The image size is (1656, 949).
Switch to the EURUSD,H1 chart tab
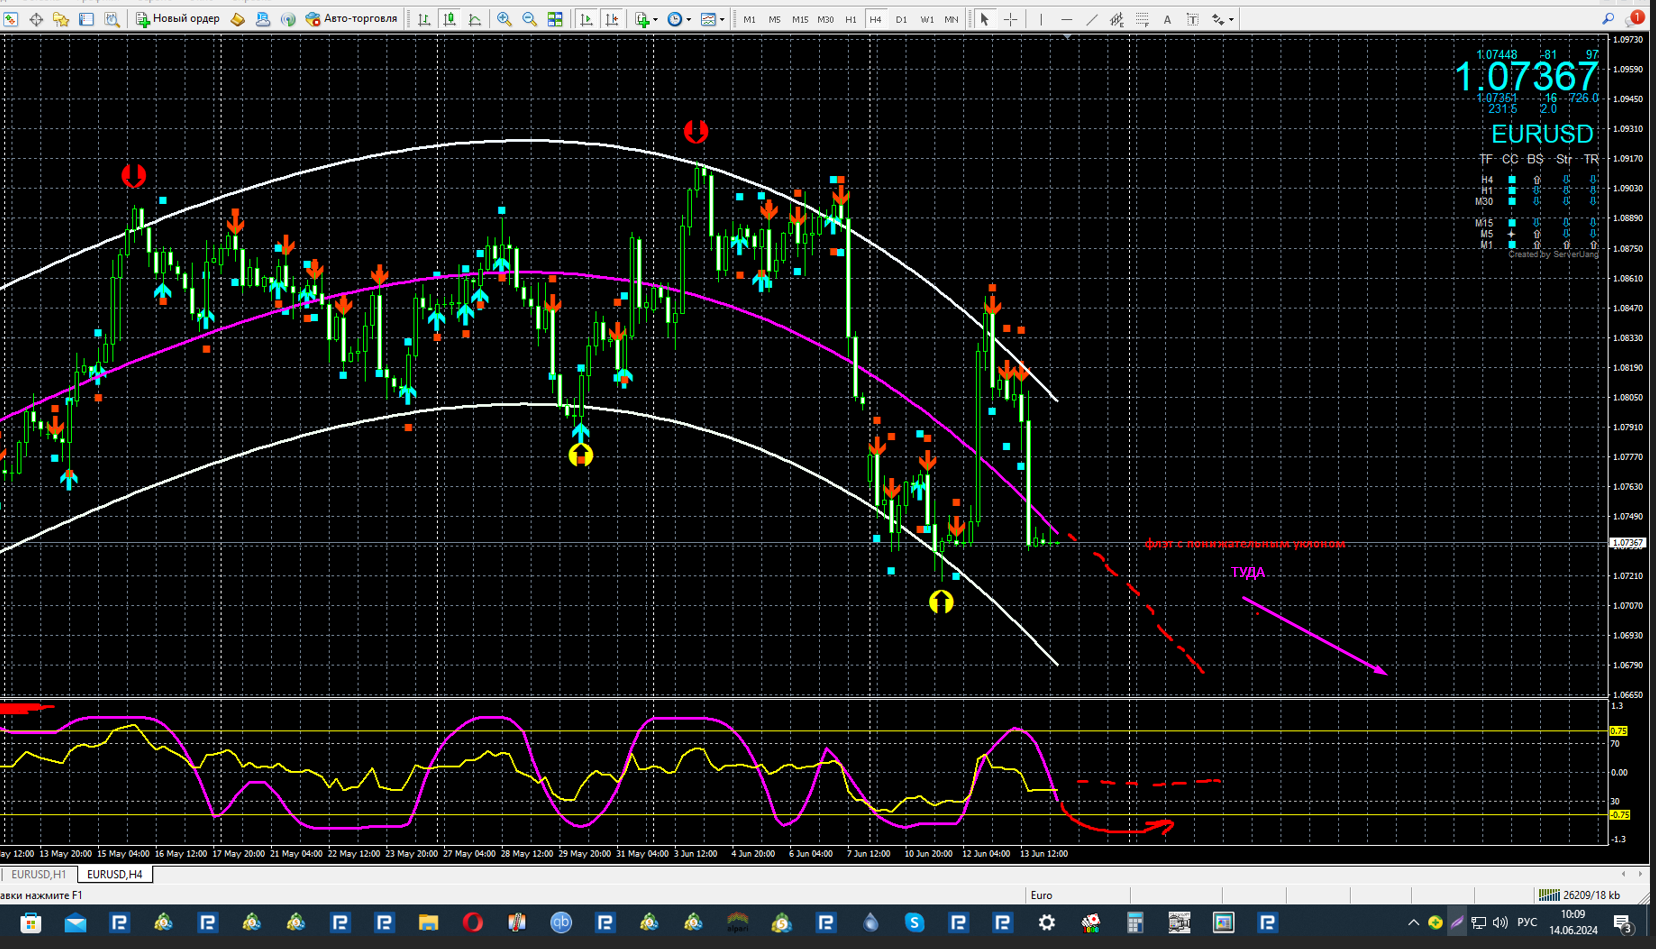point(38,874)
